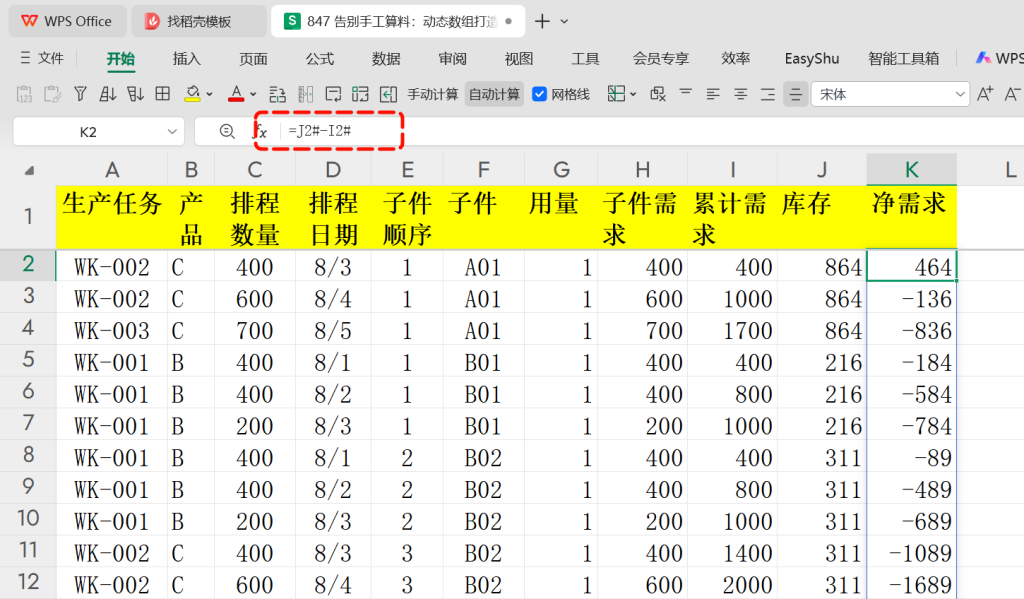Click header cell 净需求

[912, 218]
